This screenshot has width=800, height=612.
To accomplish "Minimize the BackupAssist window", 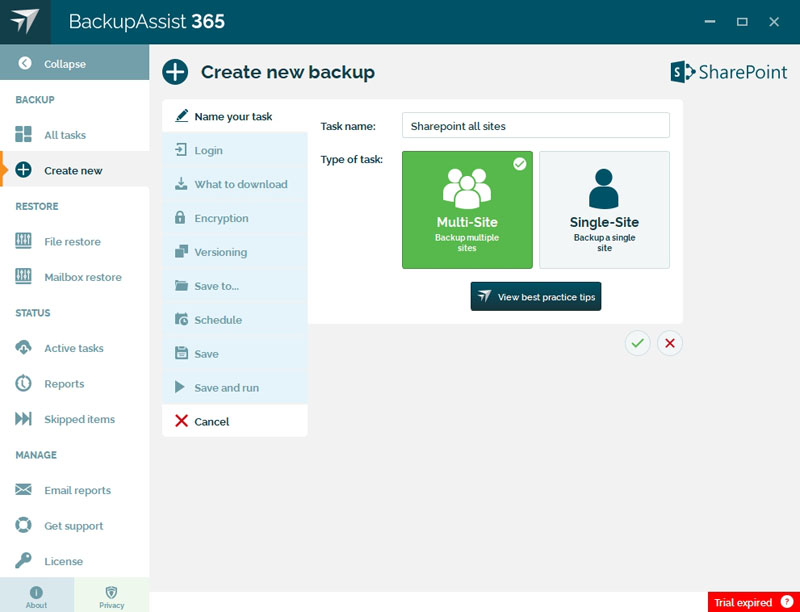I will (710, 21).
